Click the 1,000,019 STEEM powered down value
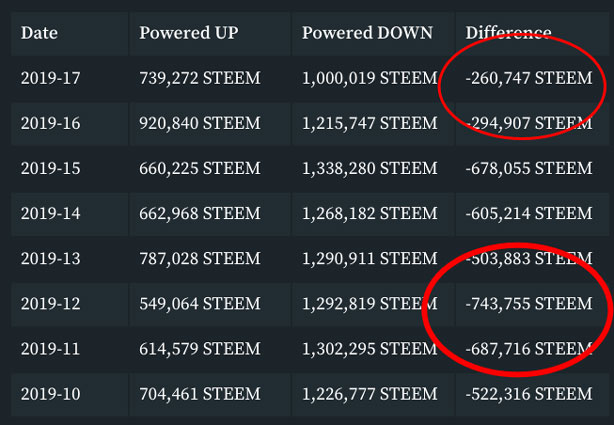Screen dimensions: 614x425 pyautogui.click(x=370, y=78)
